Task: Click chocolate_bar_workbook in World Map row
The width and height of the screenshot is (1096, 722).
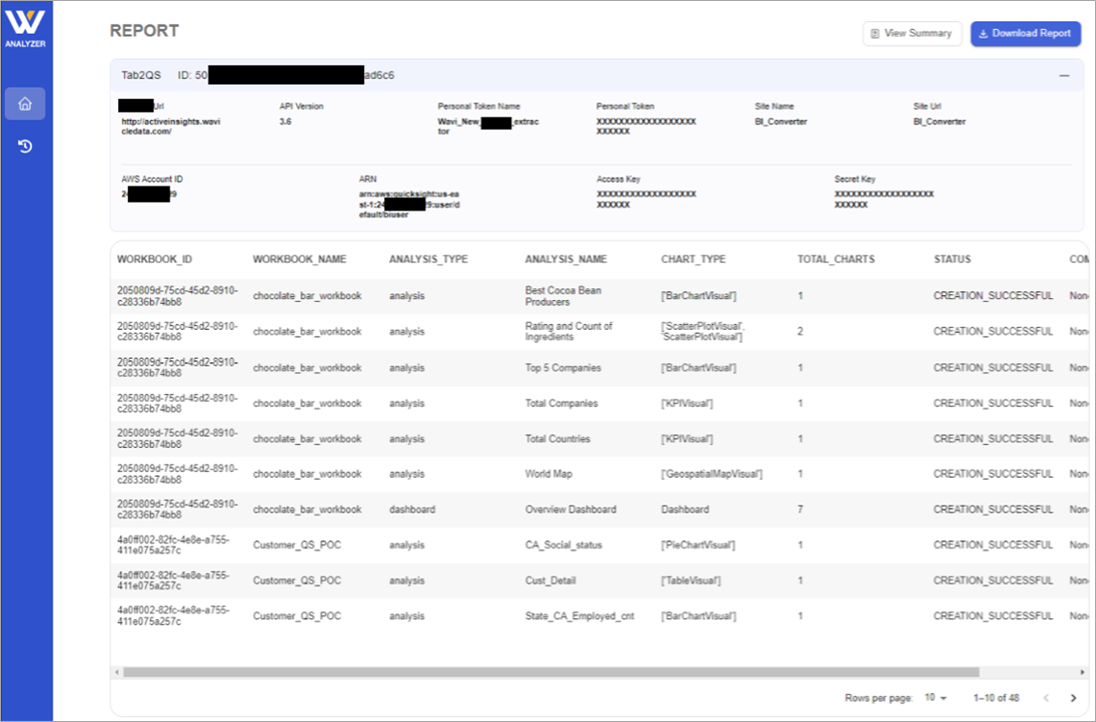Action: [307, 474]
